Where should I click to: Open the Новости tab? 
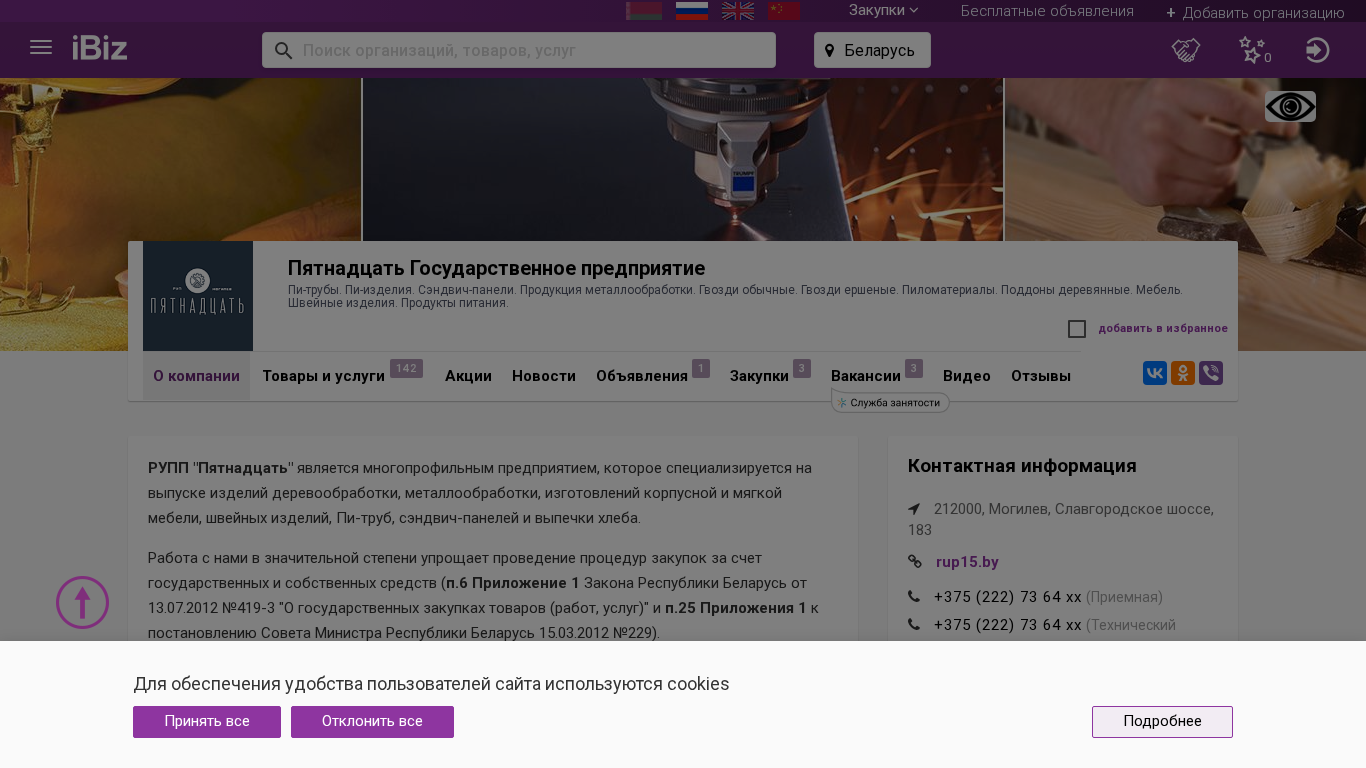coord(544,376)
